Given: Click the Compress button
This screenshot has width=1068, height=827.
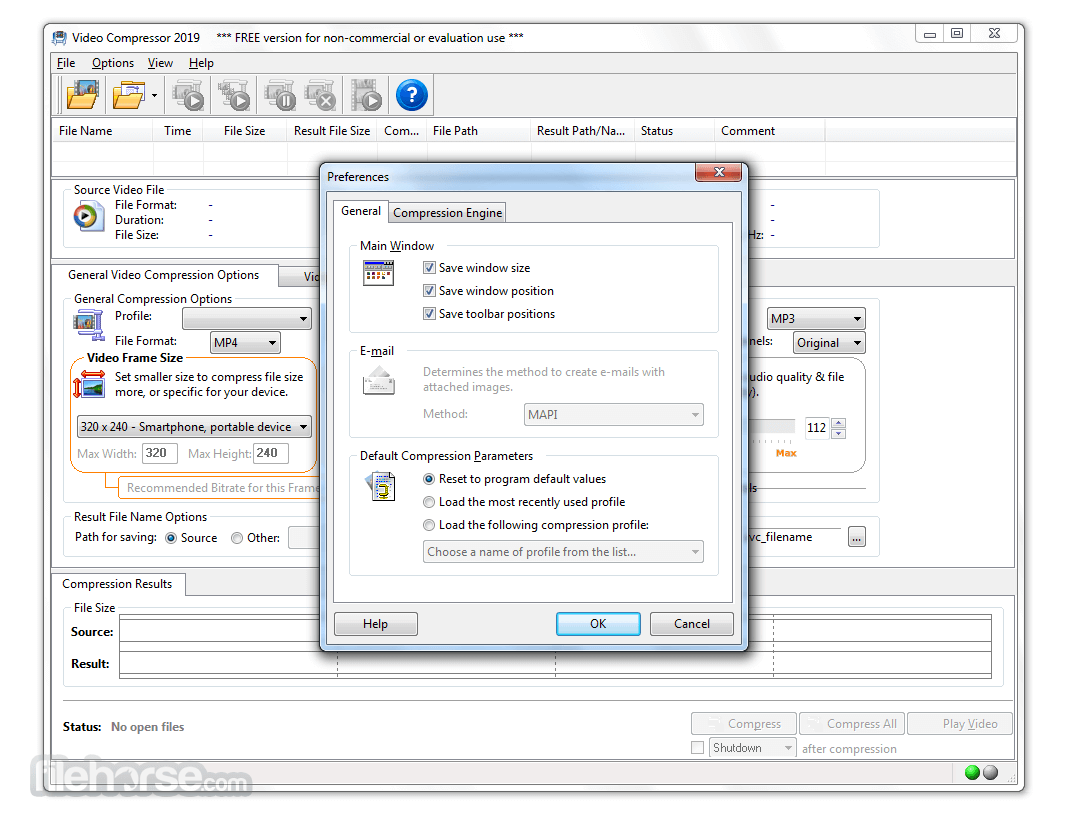Looking at the screenshot, I should tap(744, 723).
